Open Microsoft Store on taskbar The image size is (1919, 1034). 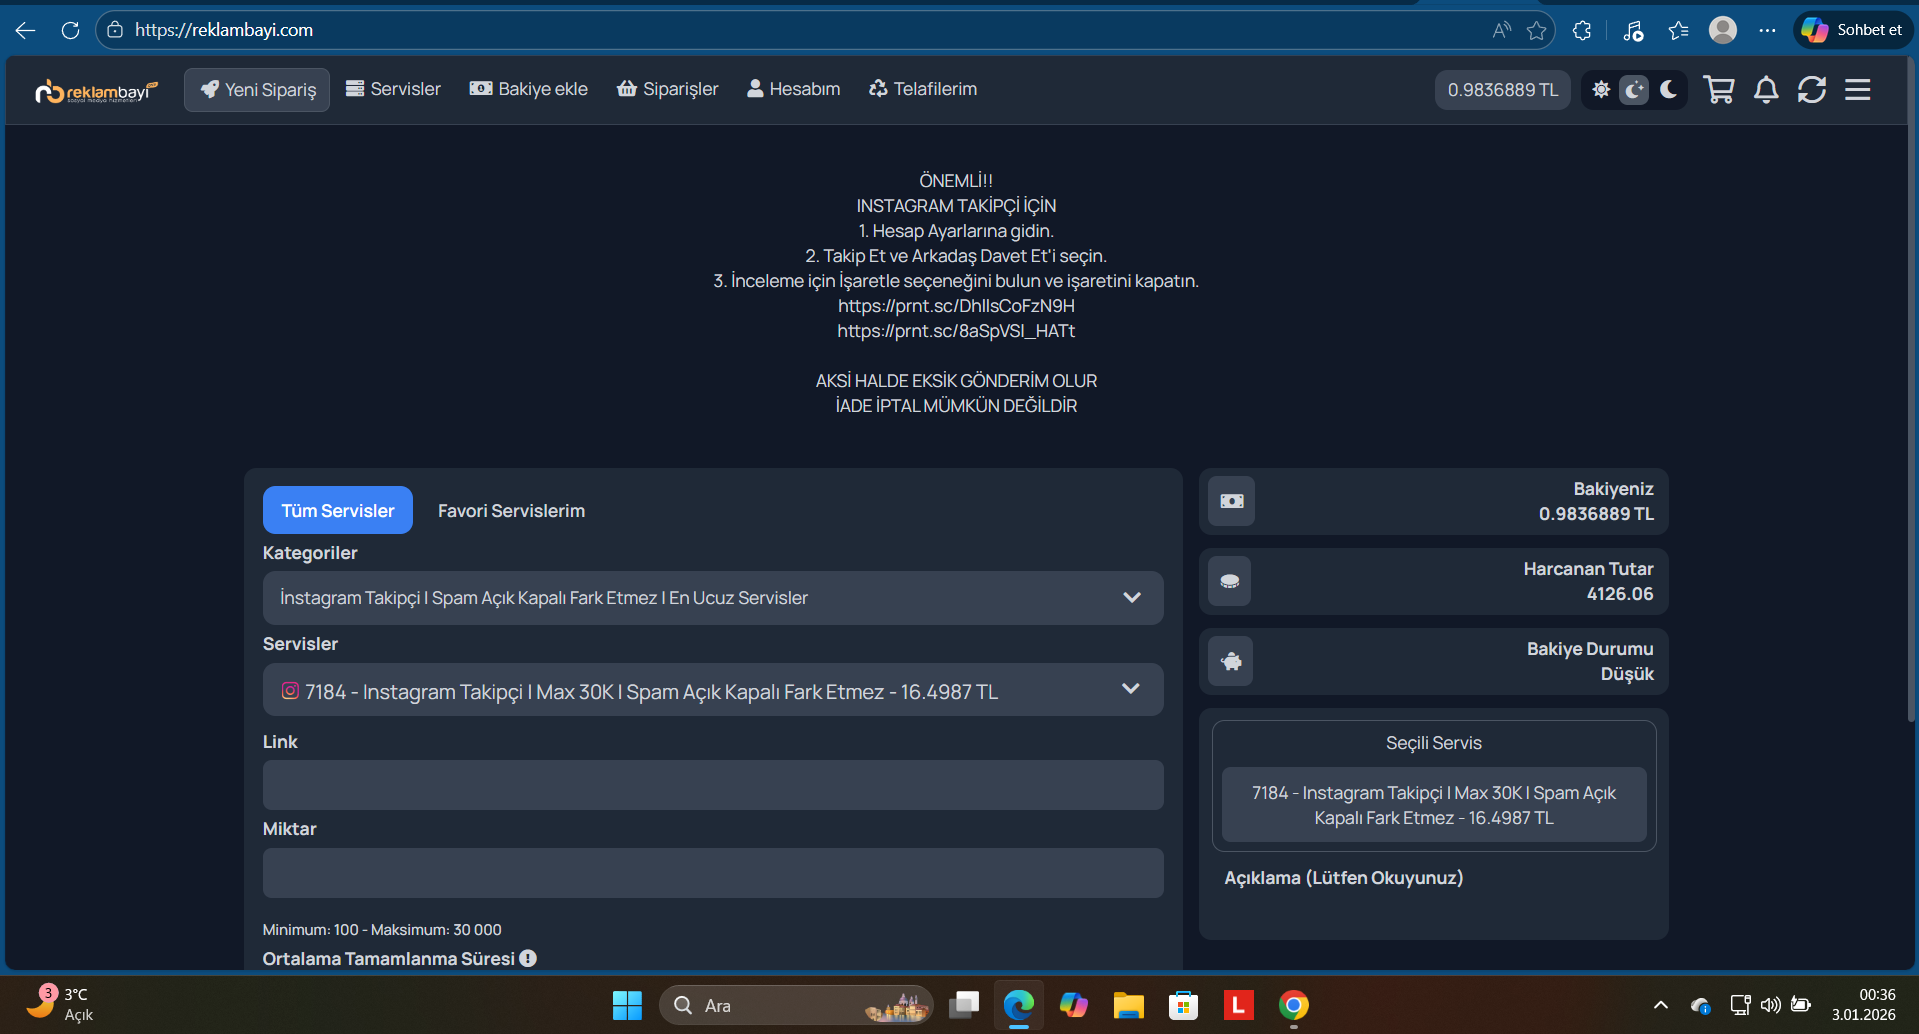tap(1184, 1005)
